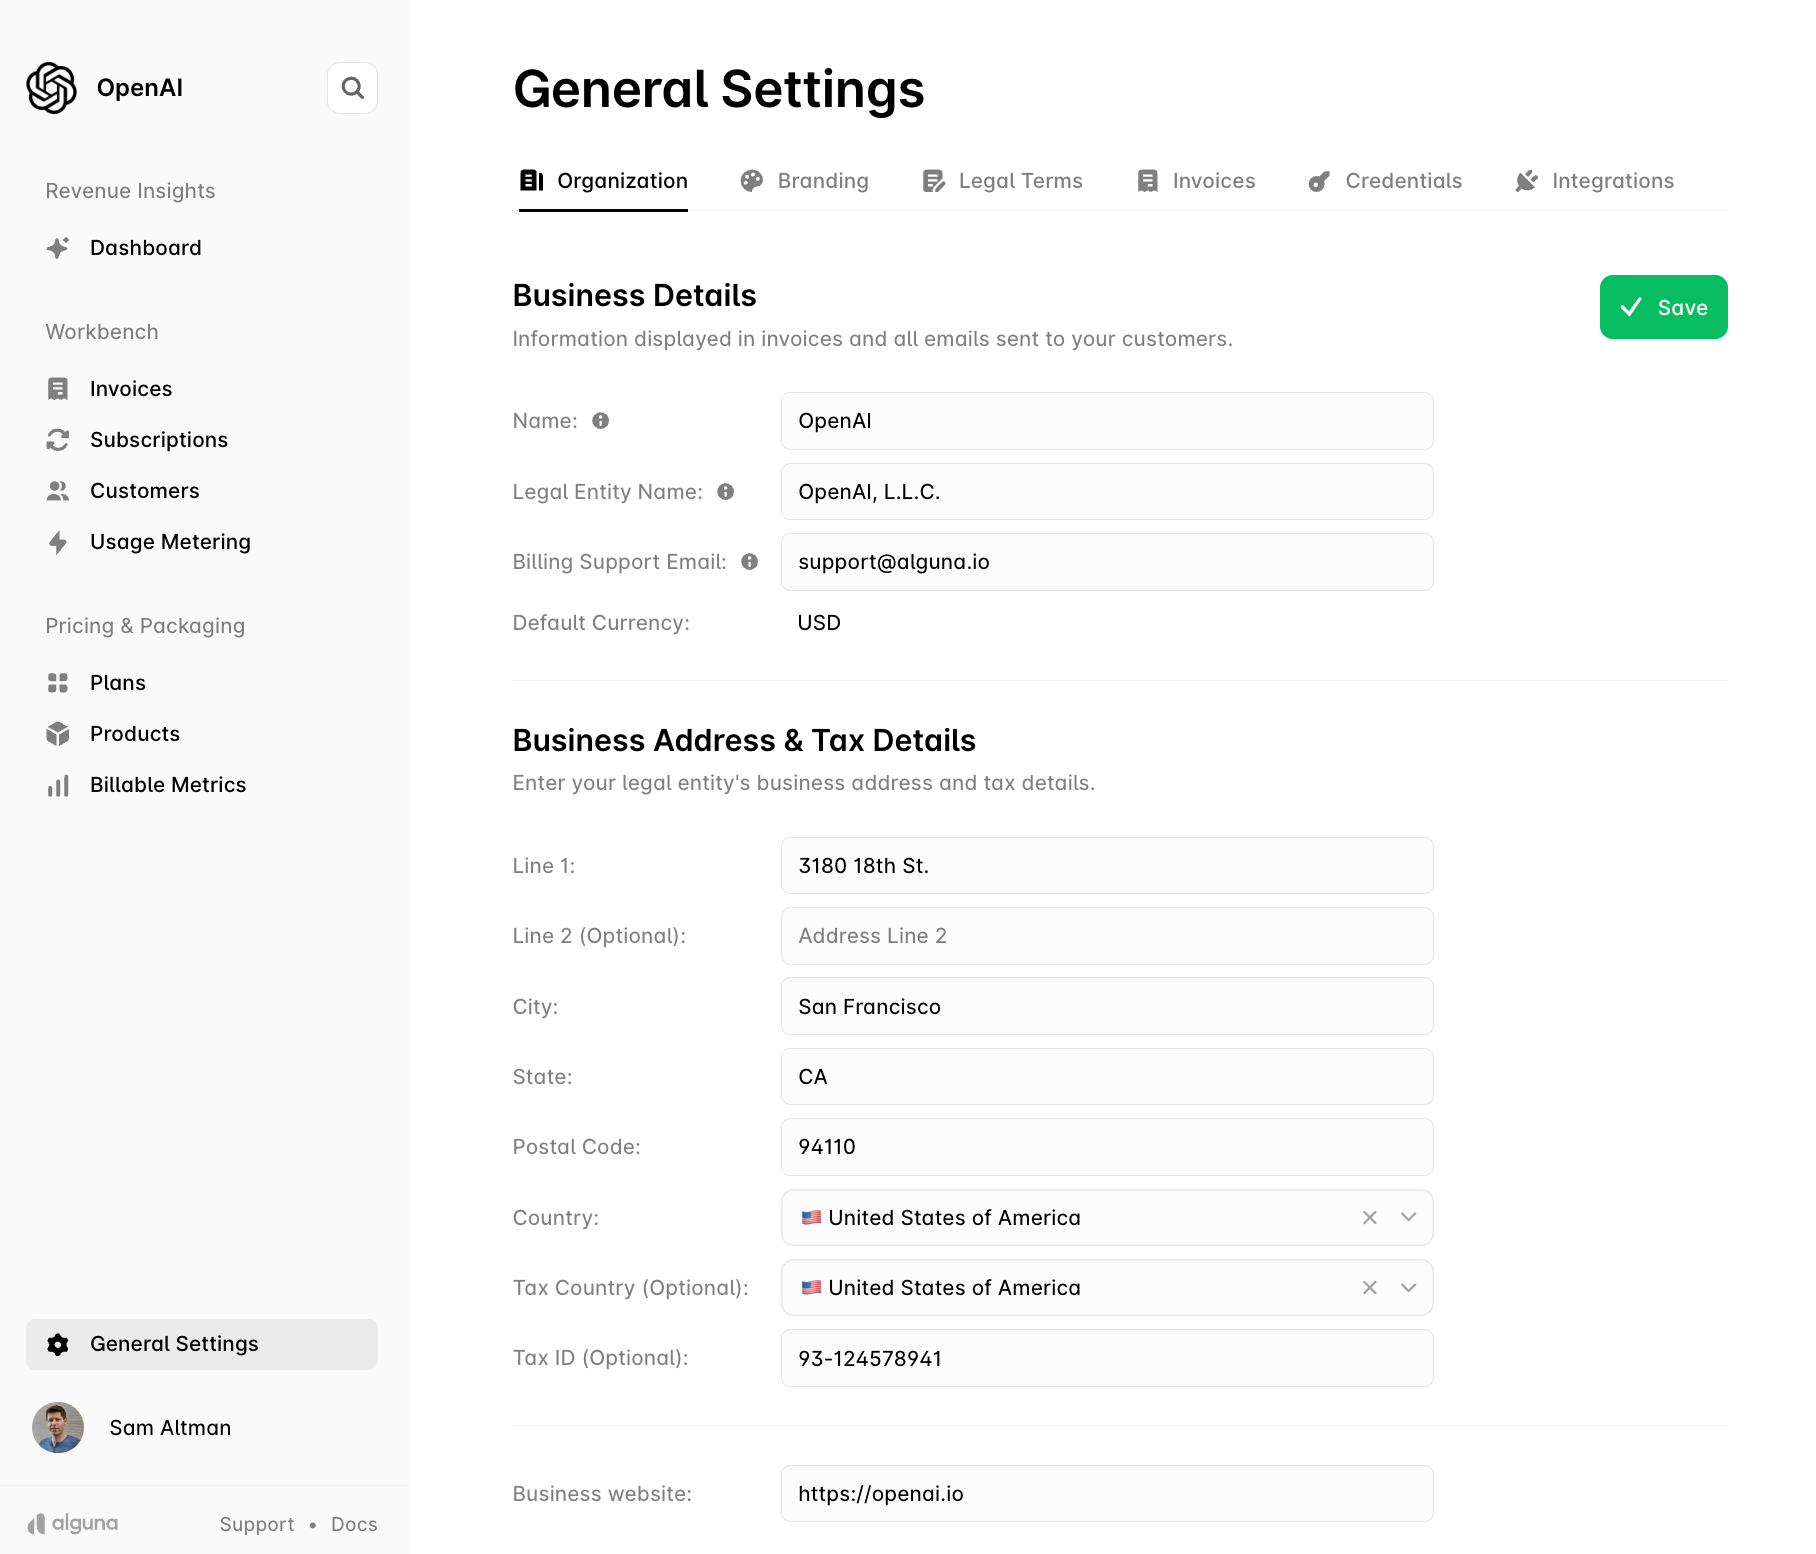Screen dimensions: 1816x1554
Task: Click the sidebar Invoices receipt icon
Action: 58,389
